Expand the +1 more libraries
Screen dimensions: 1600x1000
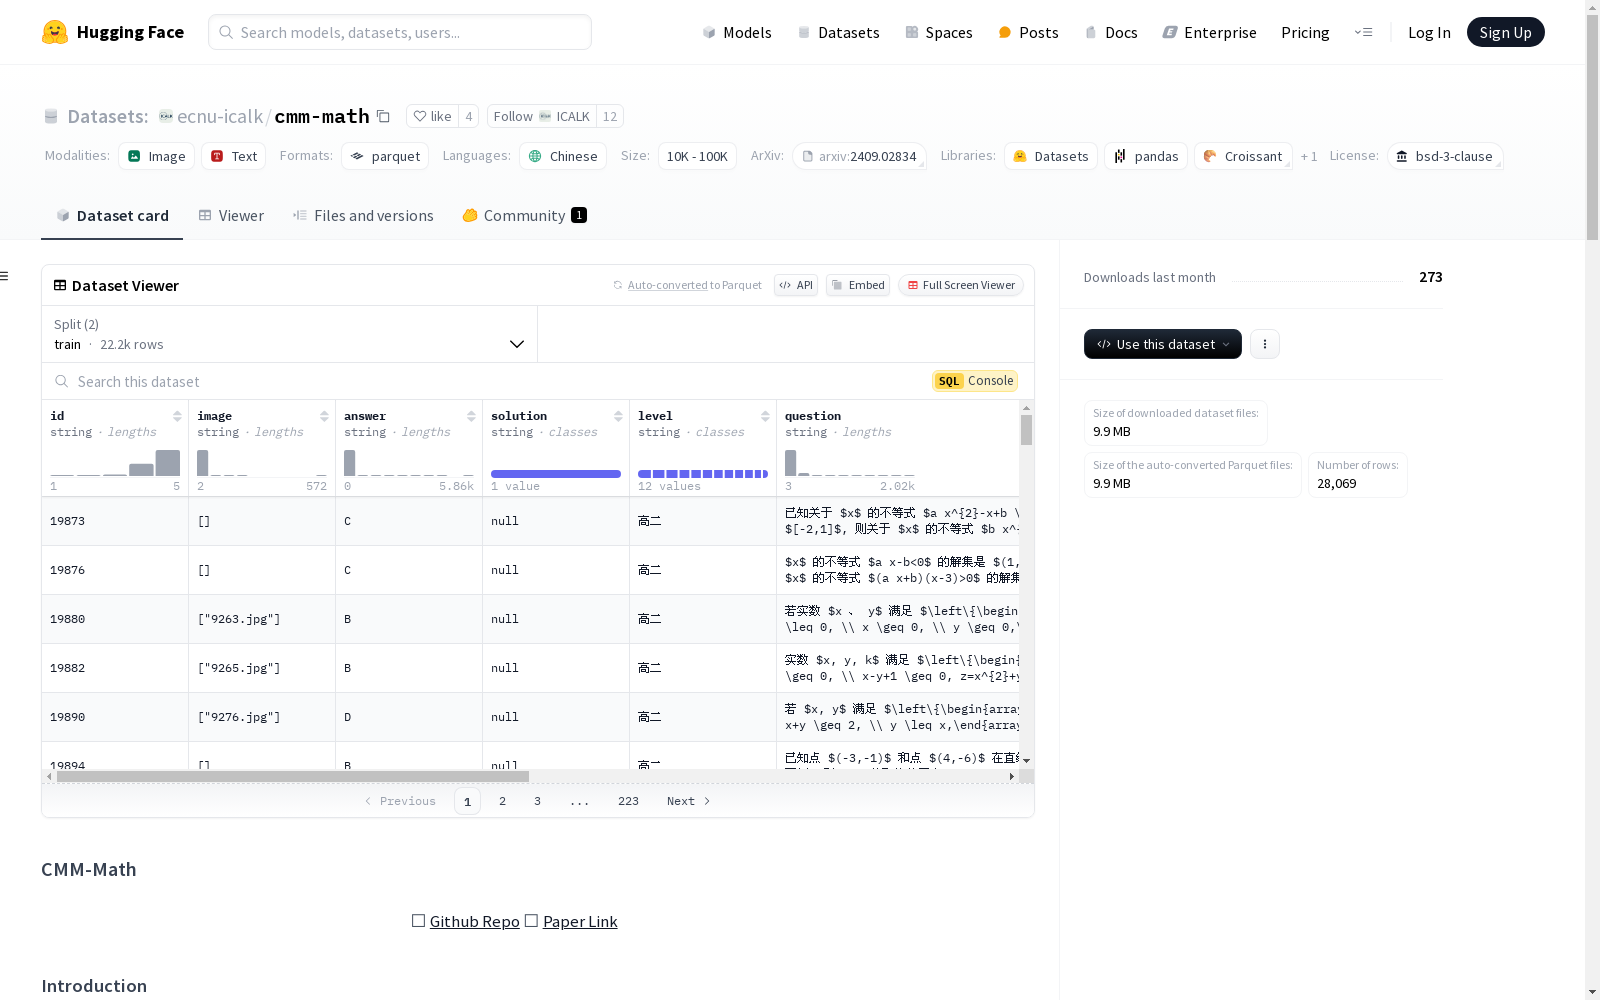click(x=1308, y=157)
